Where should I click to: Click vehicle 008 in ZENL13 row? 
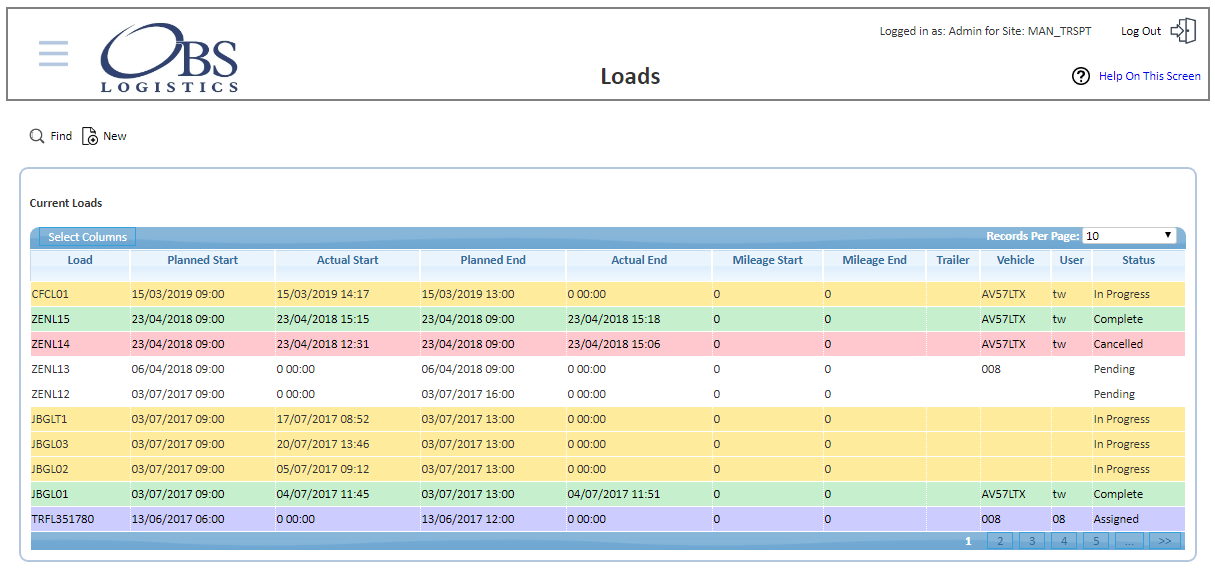point(991,369)
